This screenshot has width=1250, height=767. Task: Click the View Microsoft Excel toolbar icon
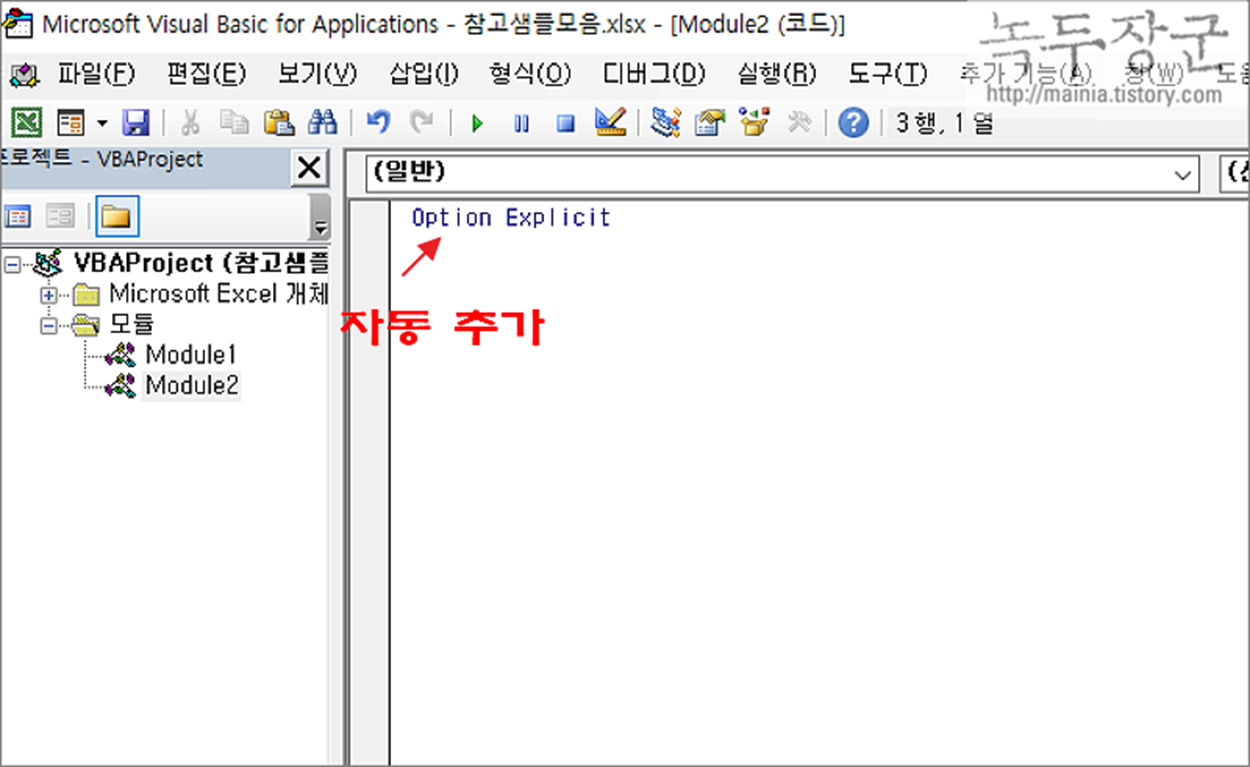coord(26,123)
